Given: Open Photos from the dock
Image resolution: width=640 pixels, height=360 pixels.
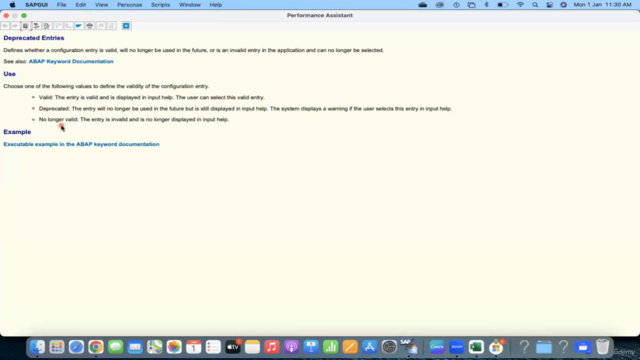Looking at the screenshot, I should tap(174, 347).
